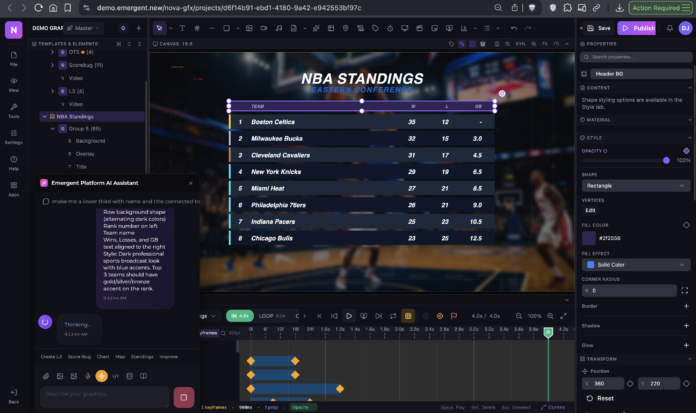Add a rectangle shape from toolbar
696x413 pixels.
click(x=226, y=28)
